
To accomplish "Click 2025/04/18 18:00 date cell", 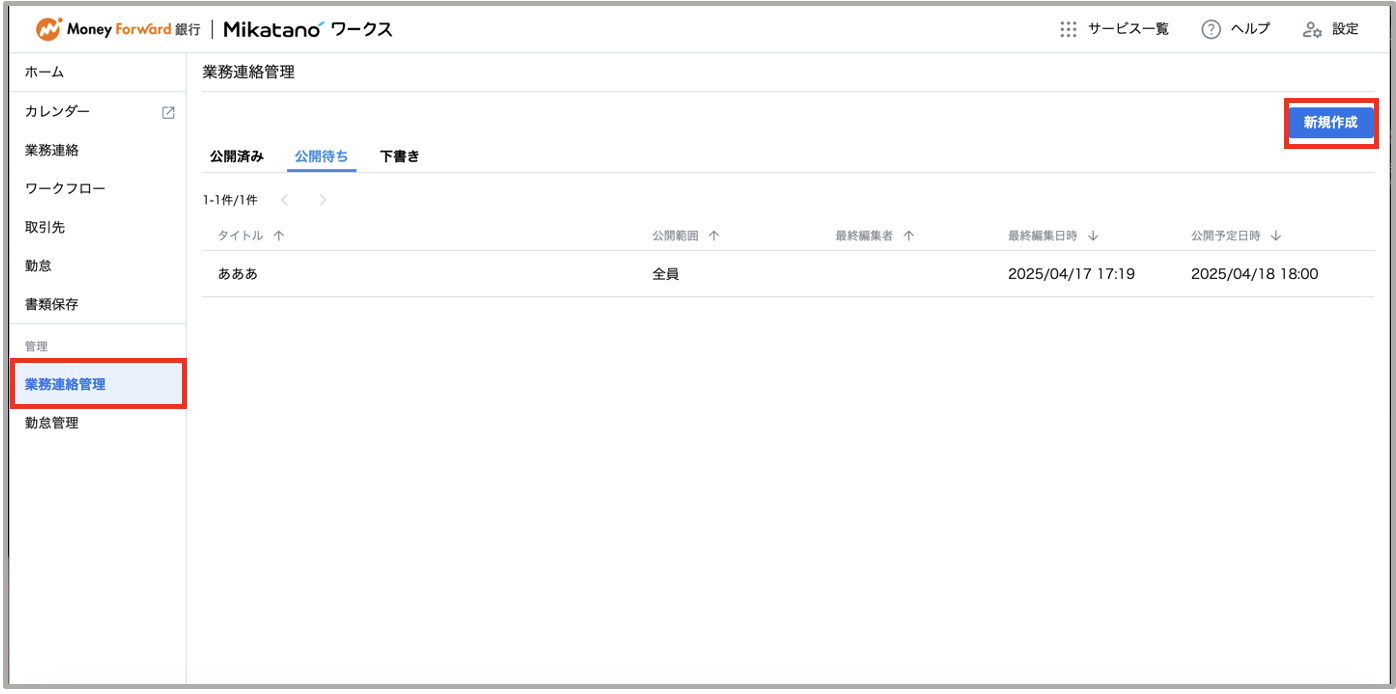I will pos(1254,273).
